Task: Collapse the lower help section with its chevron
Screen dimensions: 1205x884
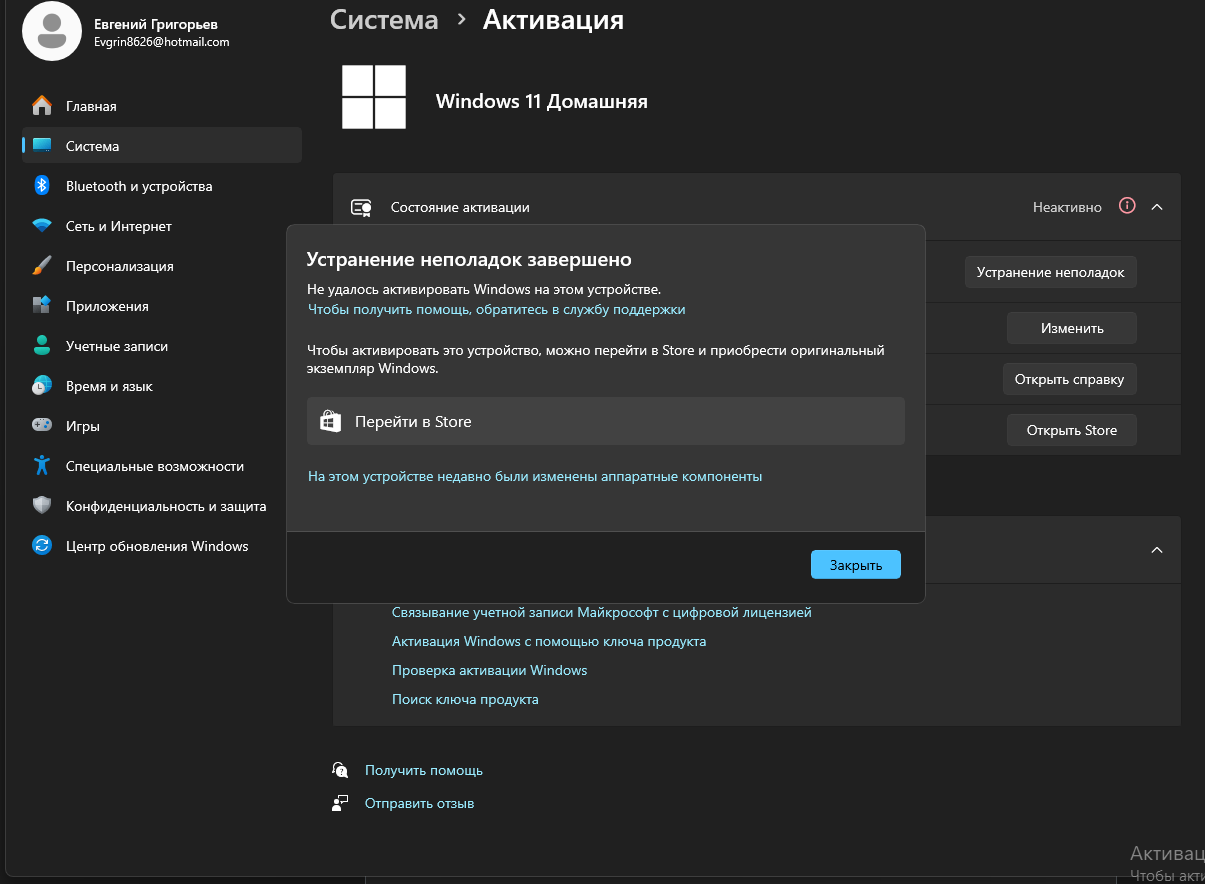Action: pos(1157,550)
